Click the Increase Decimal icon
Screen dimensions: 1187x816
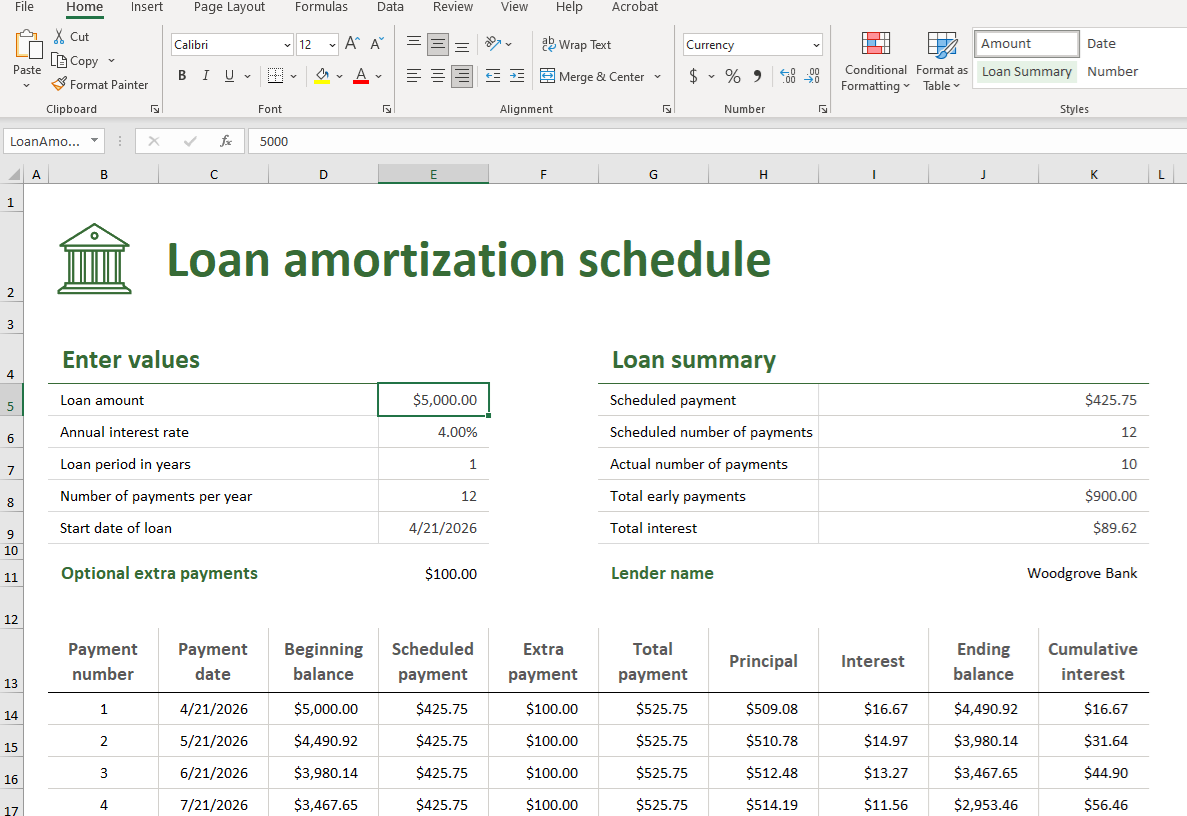(x=787, y=76)
